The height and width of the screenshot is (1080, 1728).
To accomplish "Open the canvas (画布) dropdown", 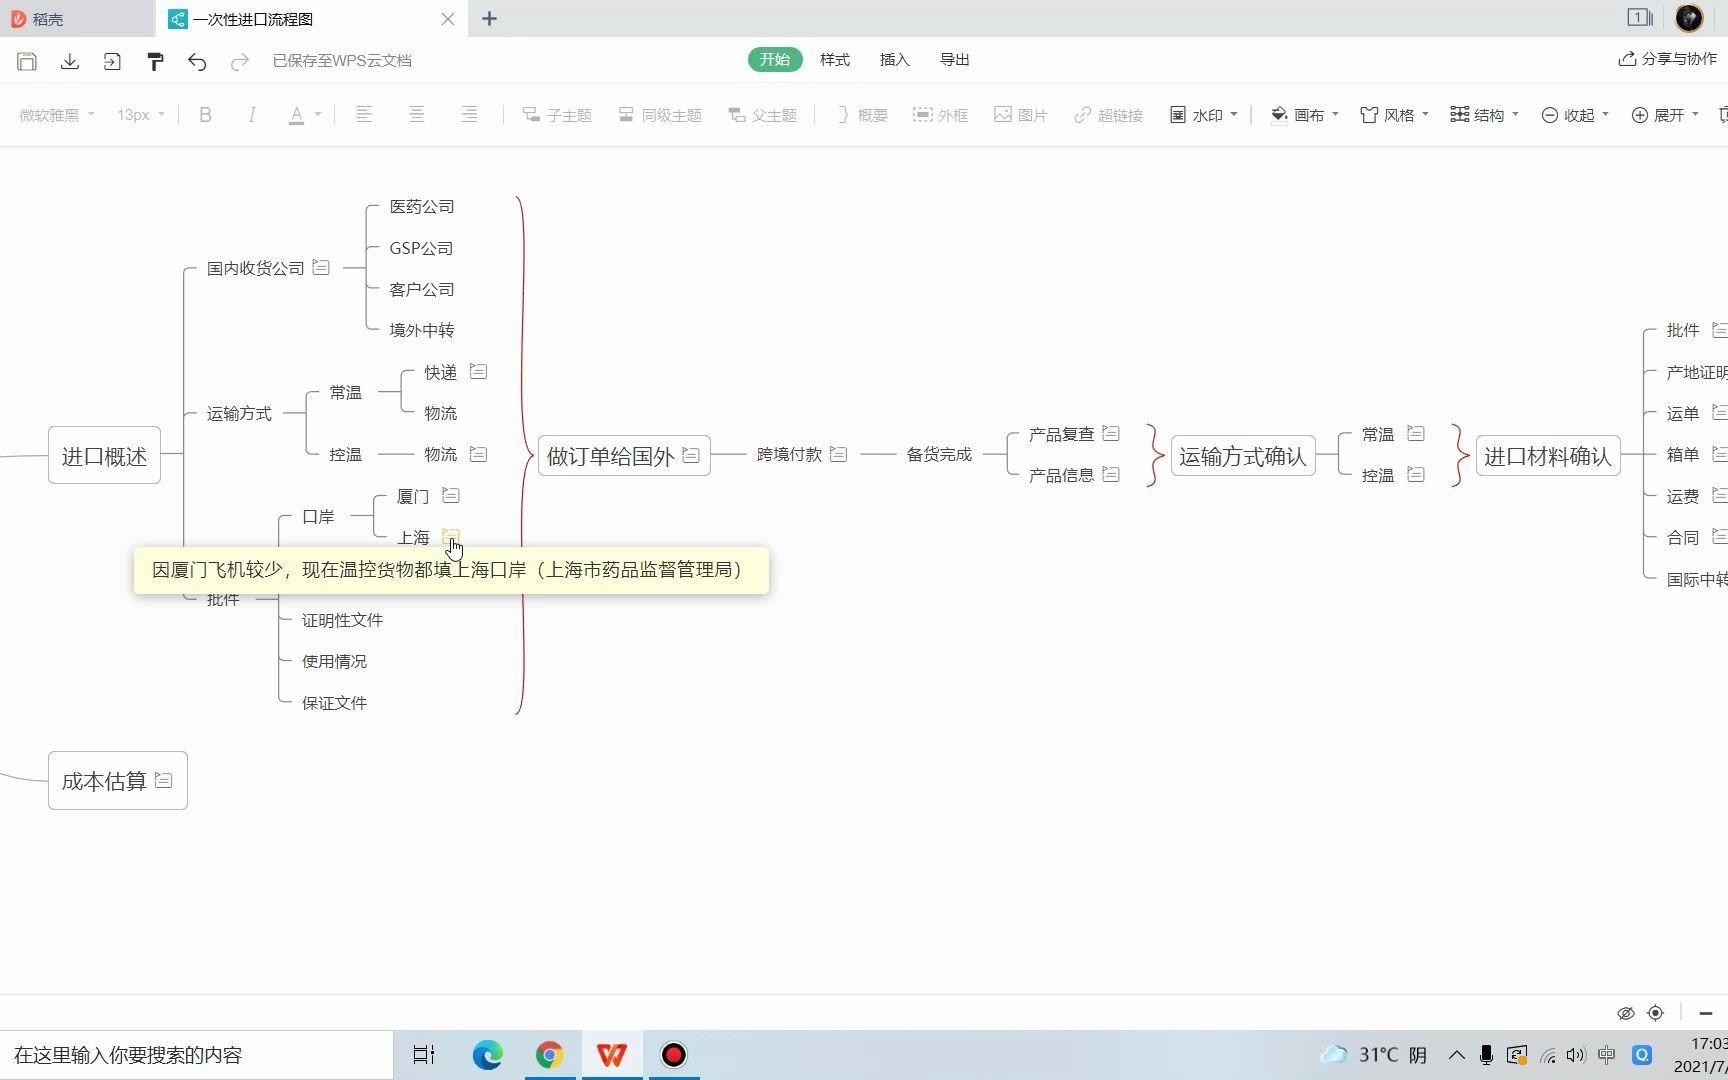I will (x=1305, y=115).
